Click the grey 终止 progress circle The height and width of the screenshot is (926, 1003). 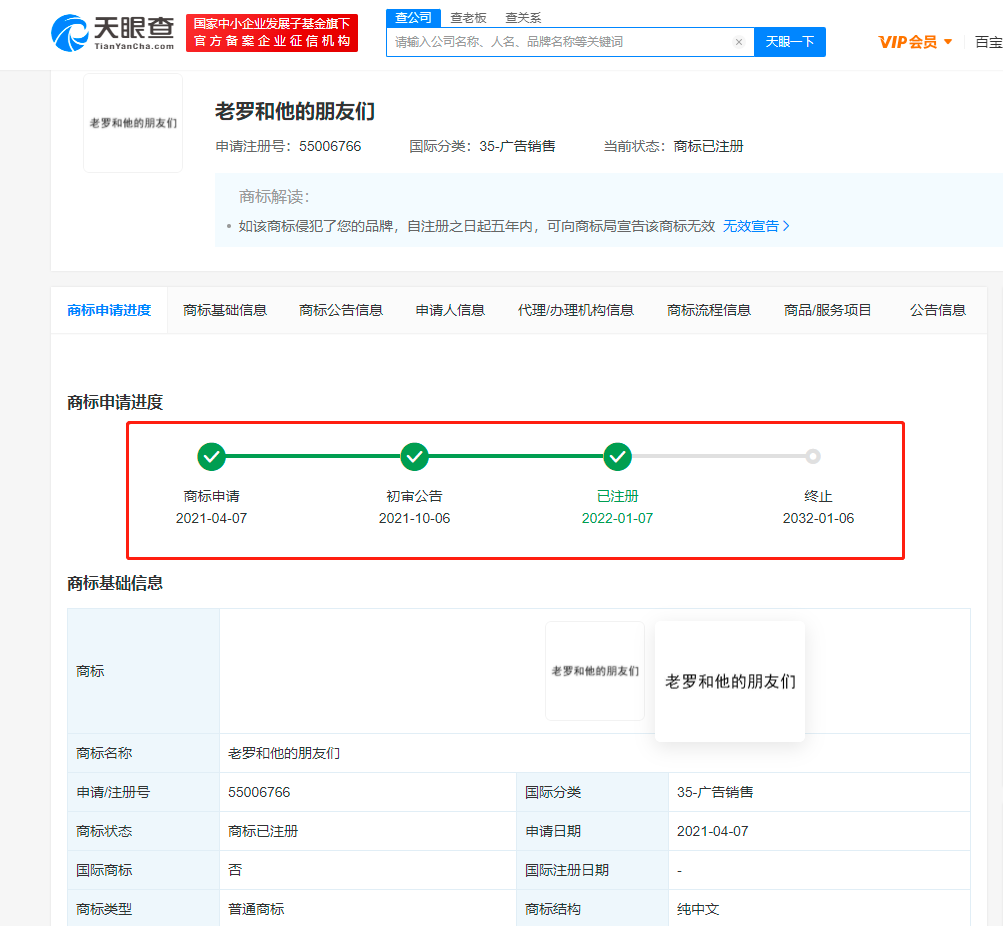(813, 457)
